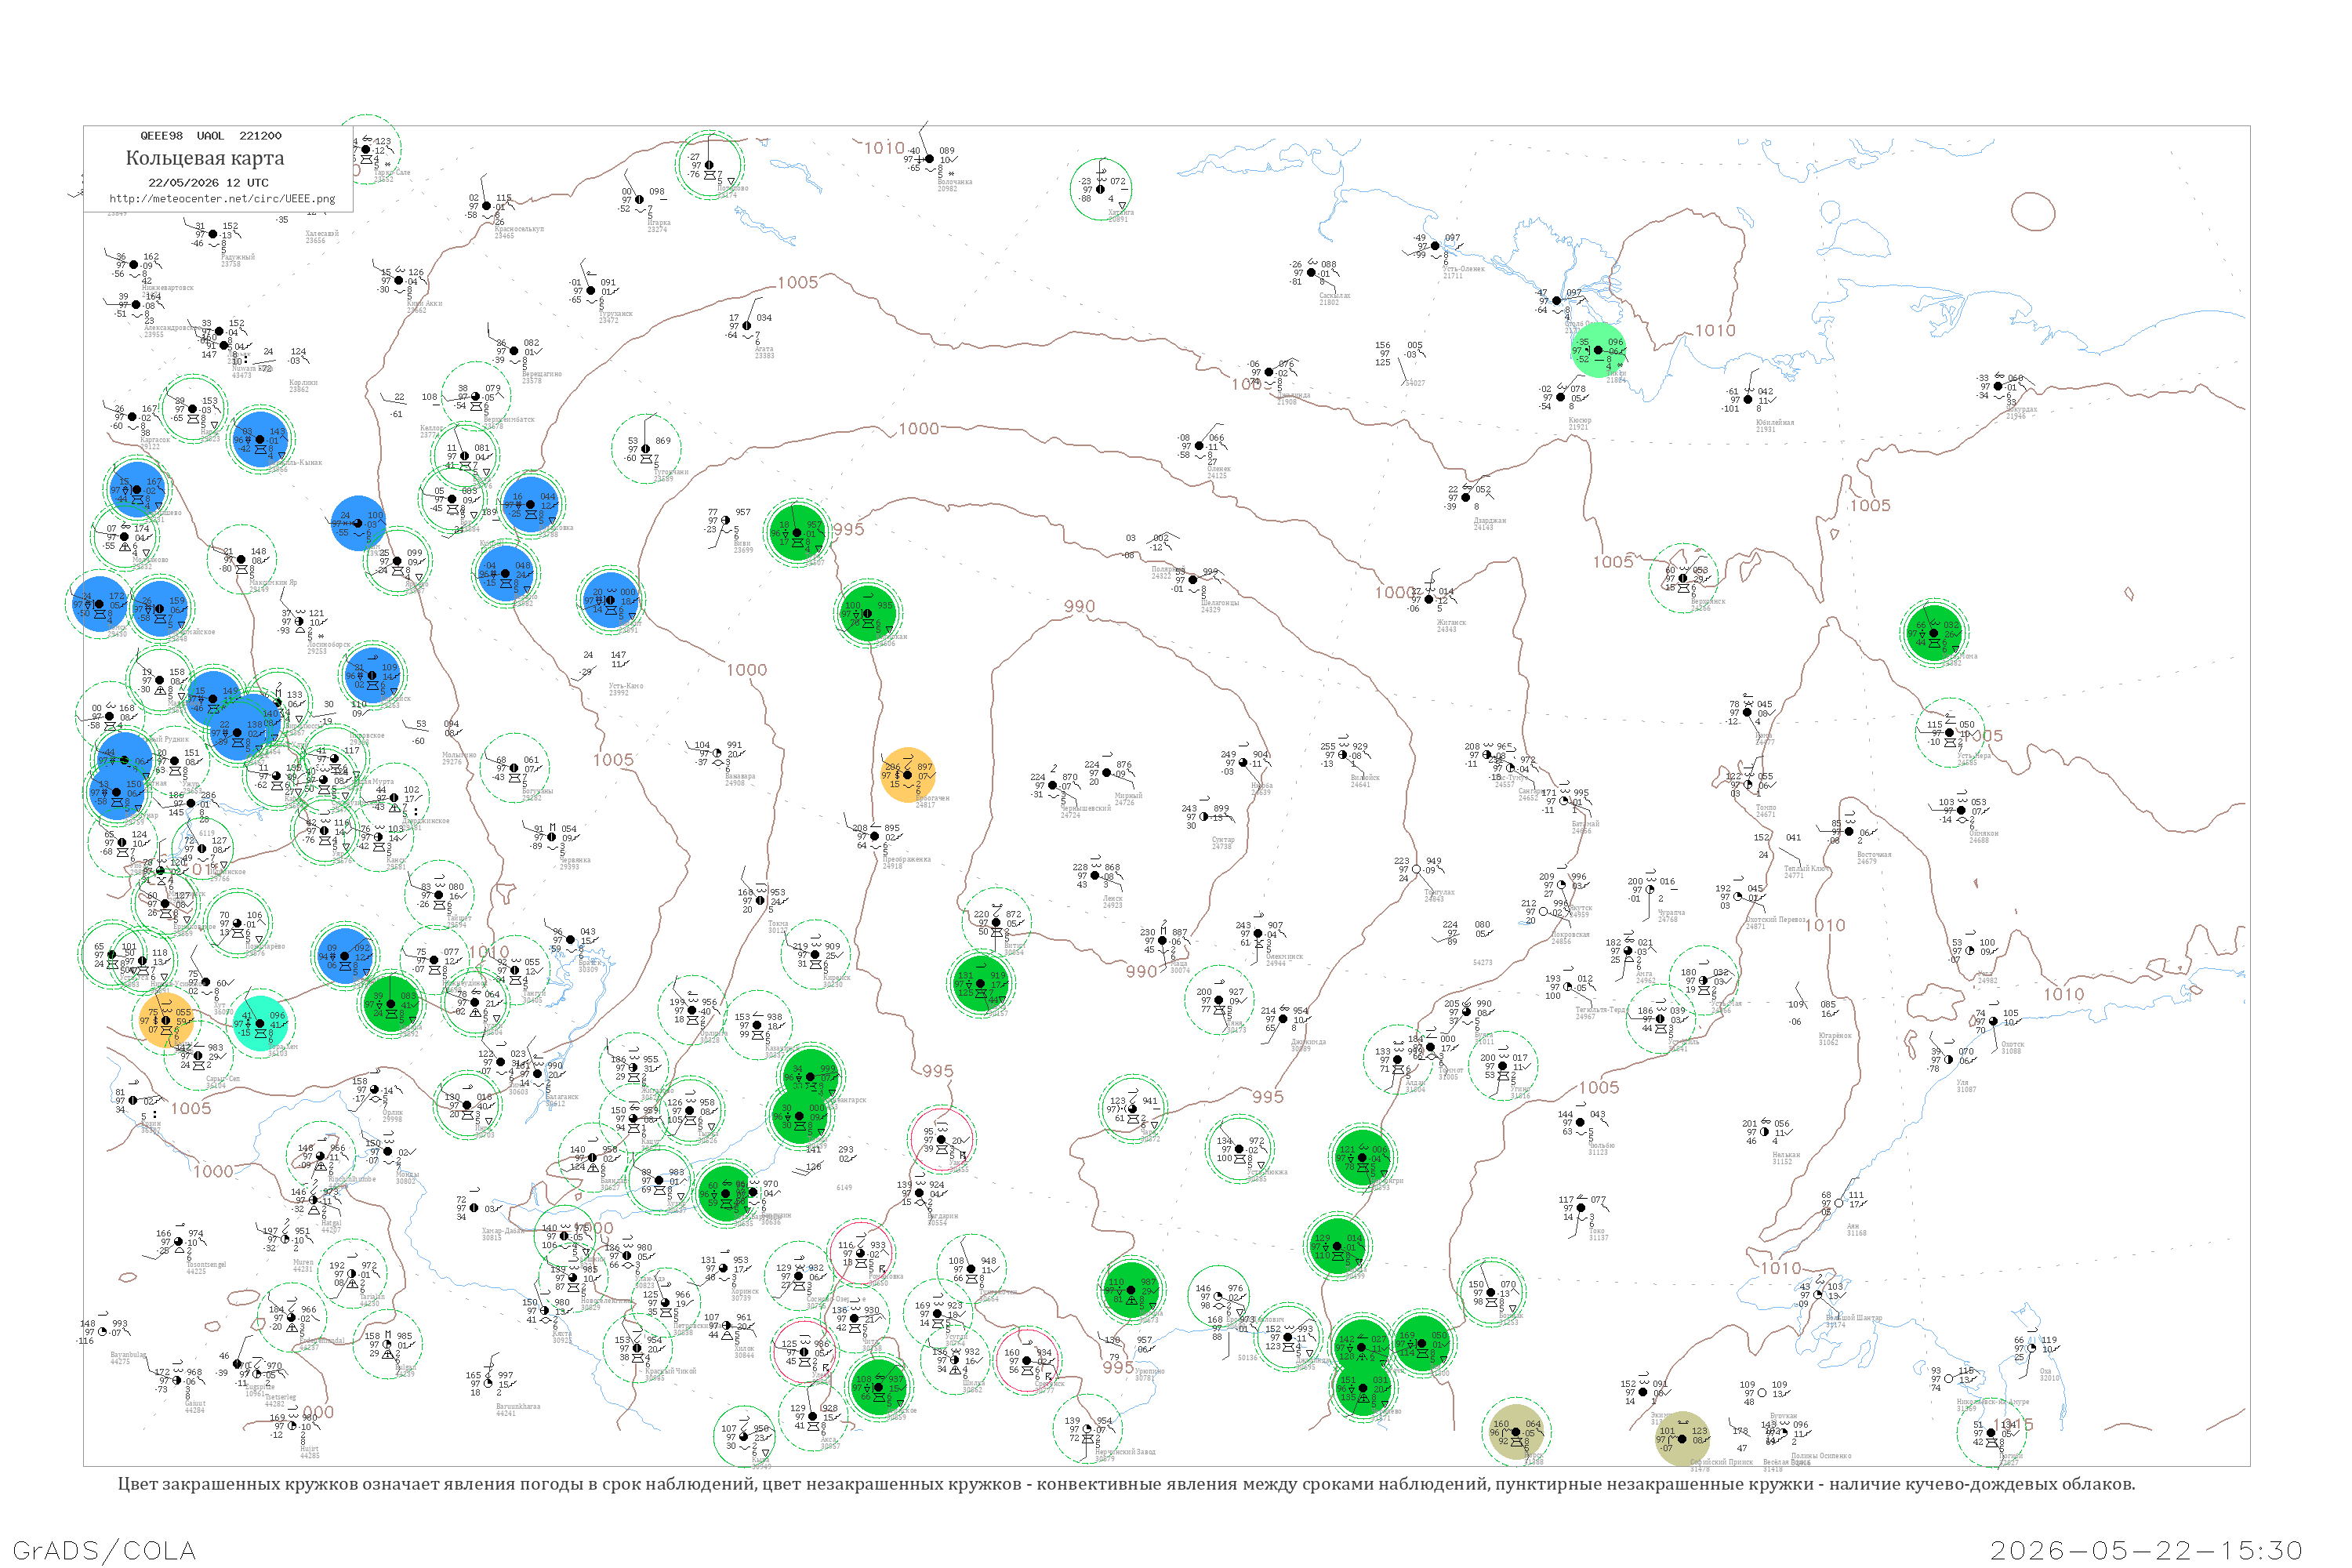Image resolution: width=2352 pixels, height=1568 pixels.
Task: Click the station name 'Юбилейная'
Action: point(1775,422)
